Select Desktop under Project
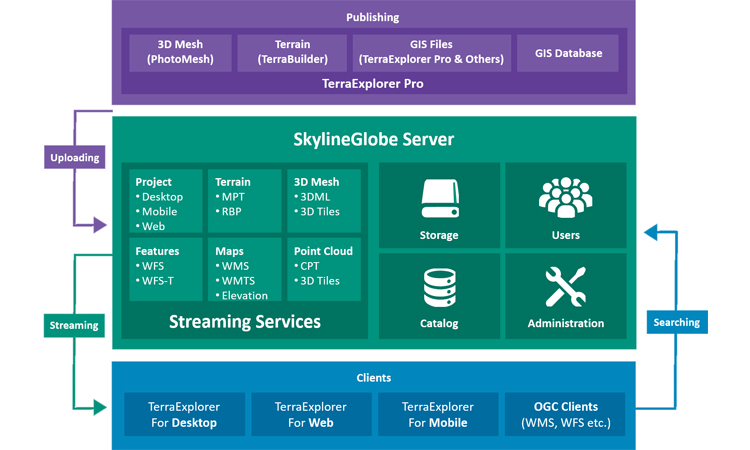 [162, 197]
